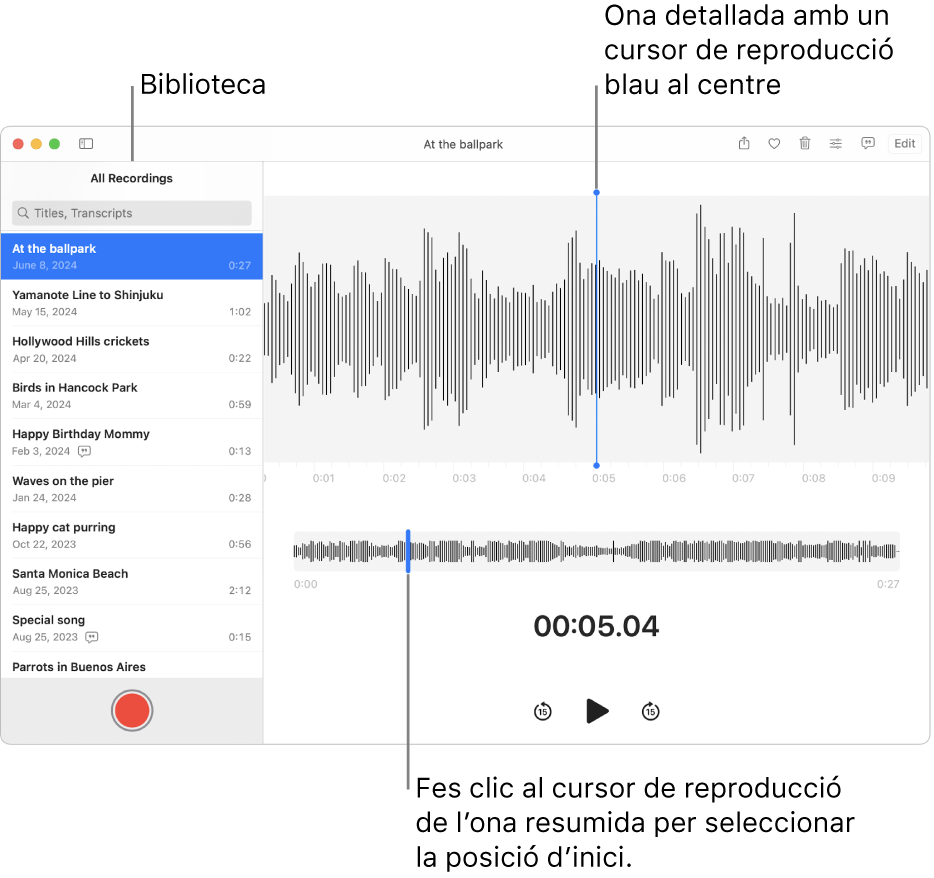Click the At the ballpark window title
This screenshot has height=878, width=934.
pos(463,144)
